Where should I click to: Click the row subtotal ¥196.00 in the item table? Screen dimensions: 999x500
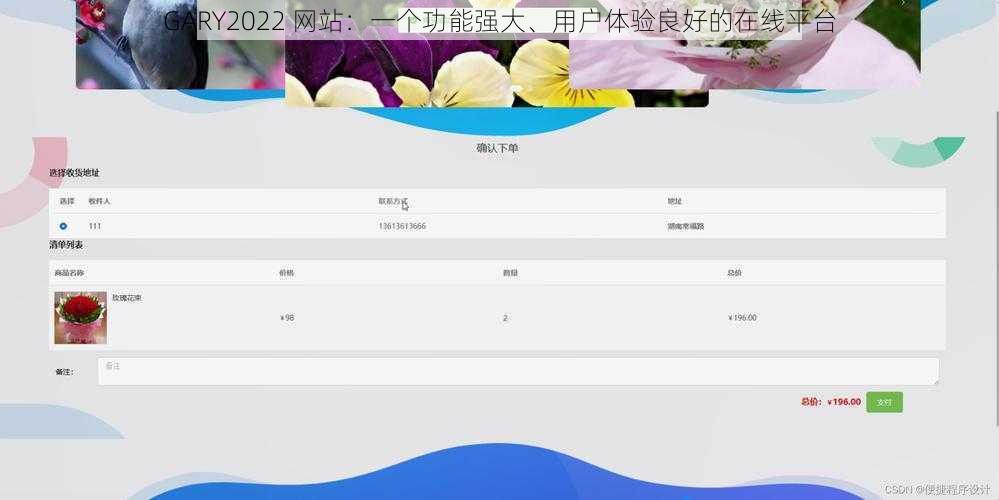(742, 318)
